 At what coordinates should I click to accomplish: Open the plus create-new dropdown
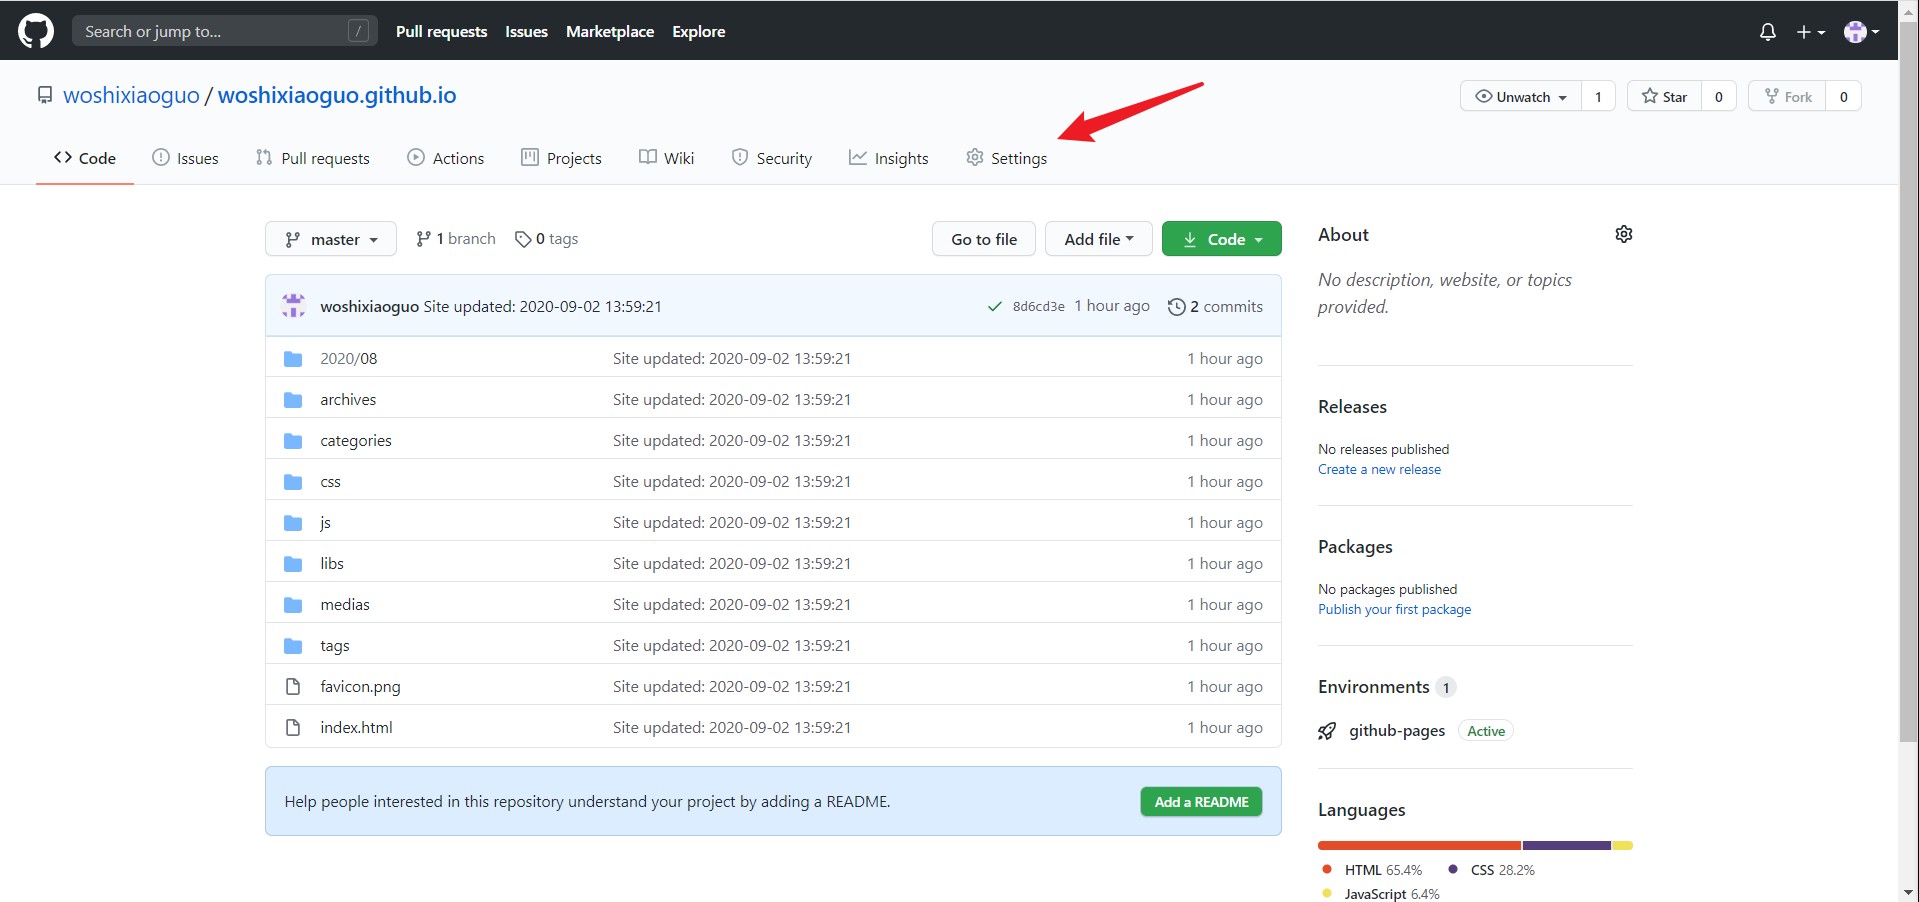click(1810, 32)
